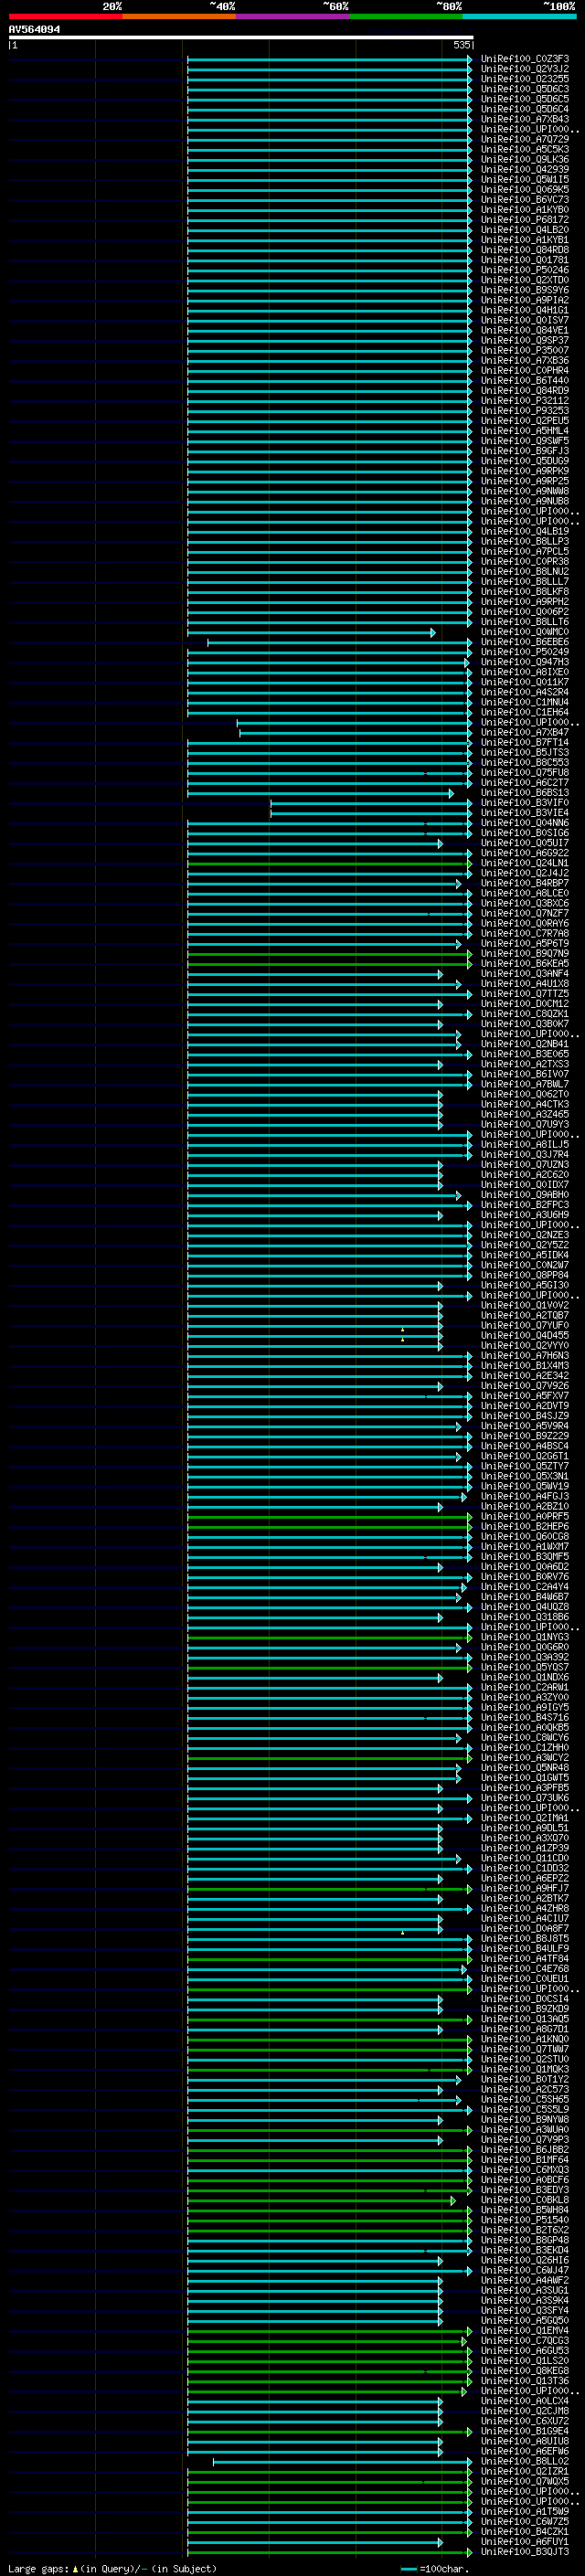Select the cyan ~100% identity legend segment
Viewport: 585px width, 2576px height.
click(x=520, y=16)
